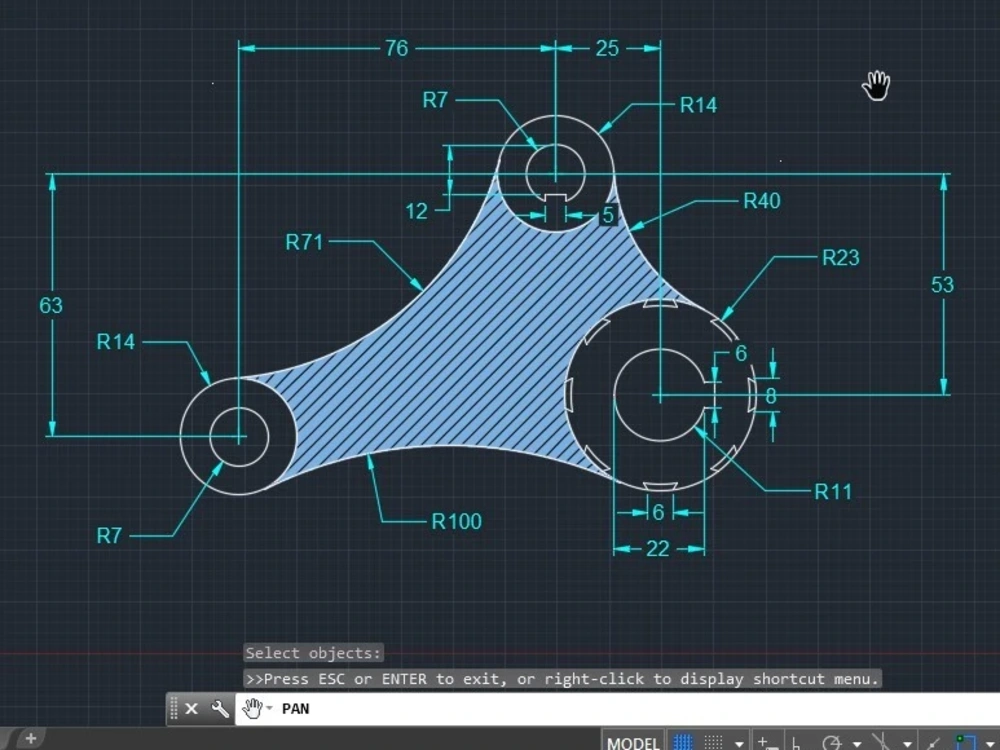The height and width of the screenshot is (750, 1000).
Task: Add a new layout tab with plus button
Action: point(30,739)
